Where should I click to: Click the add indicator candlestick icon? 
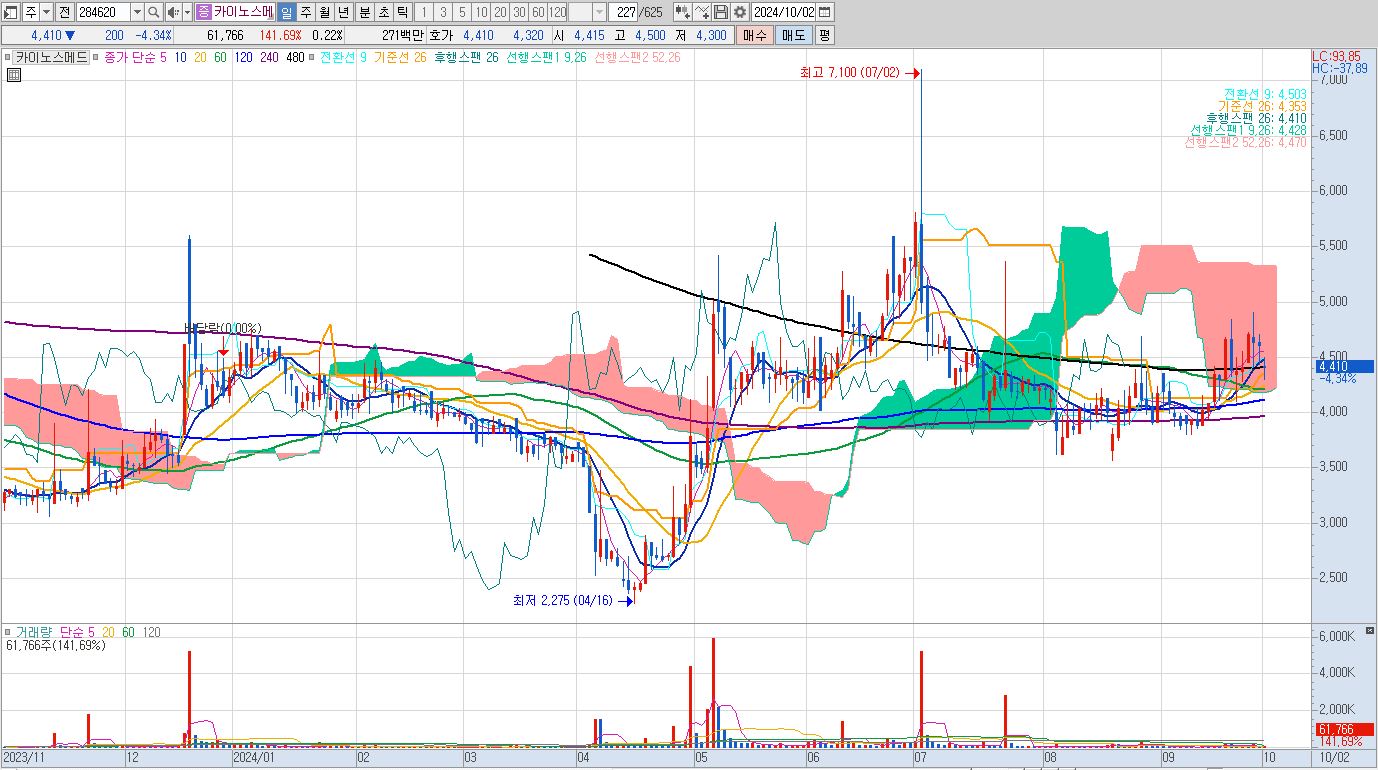click(x=682, y=12)
